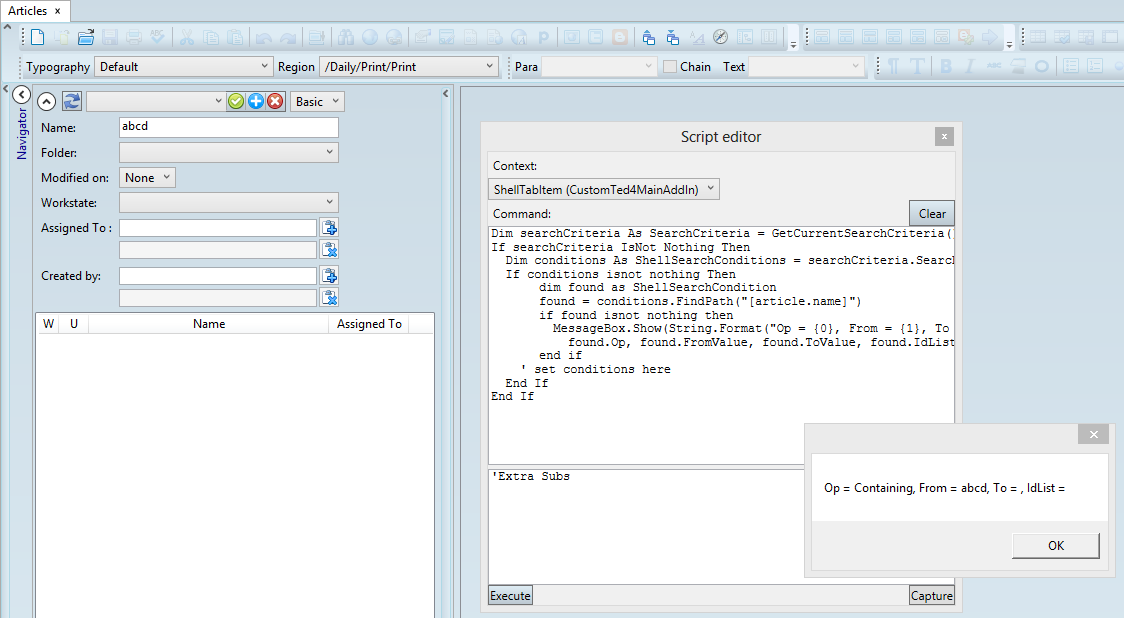Click the dimmed Redo arrow icon
The image size is (1124, 618).
pyautogui.click(x=287, y=37)
